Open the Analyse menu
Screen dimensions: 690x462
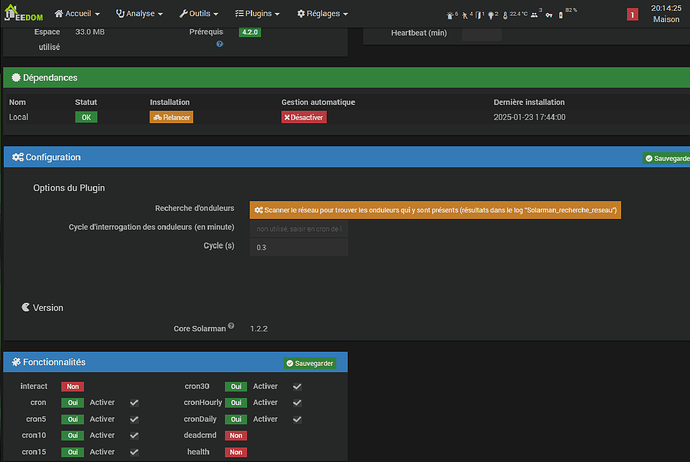tap(140, 14)
